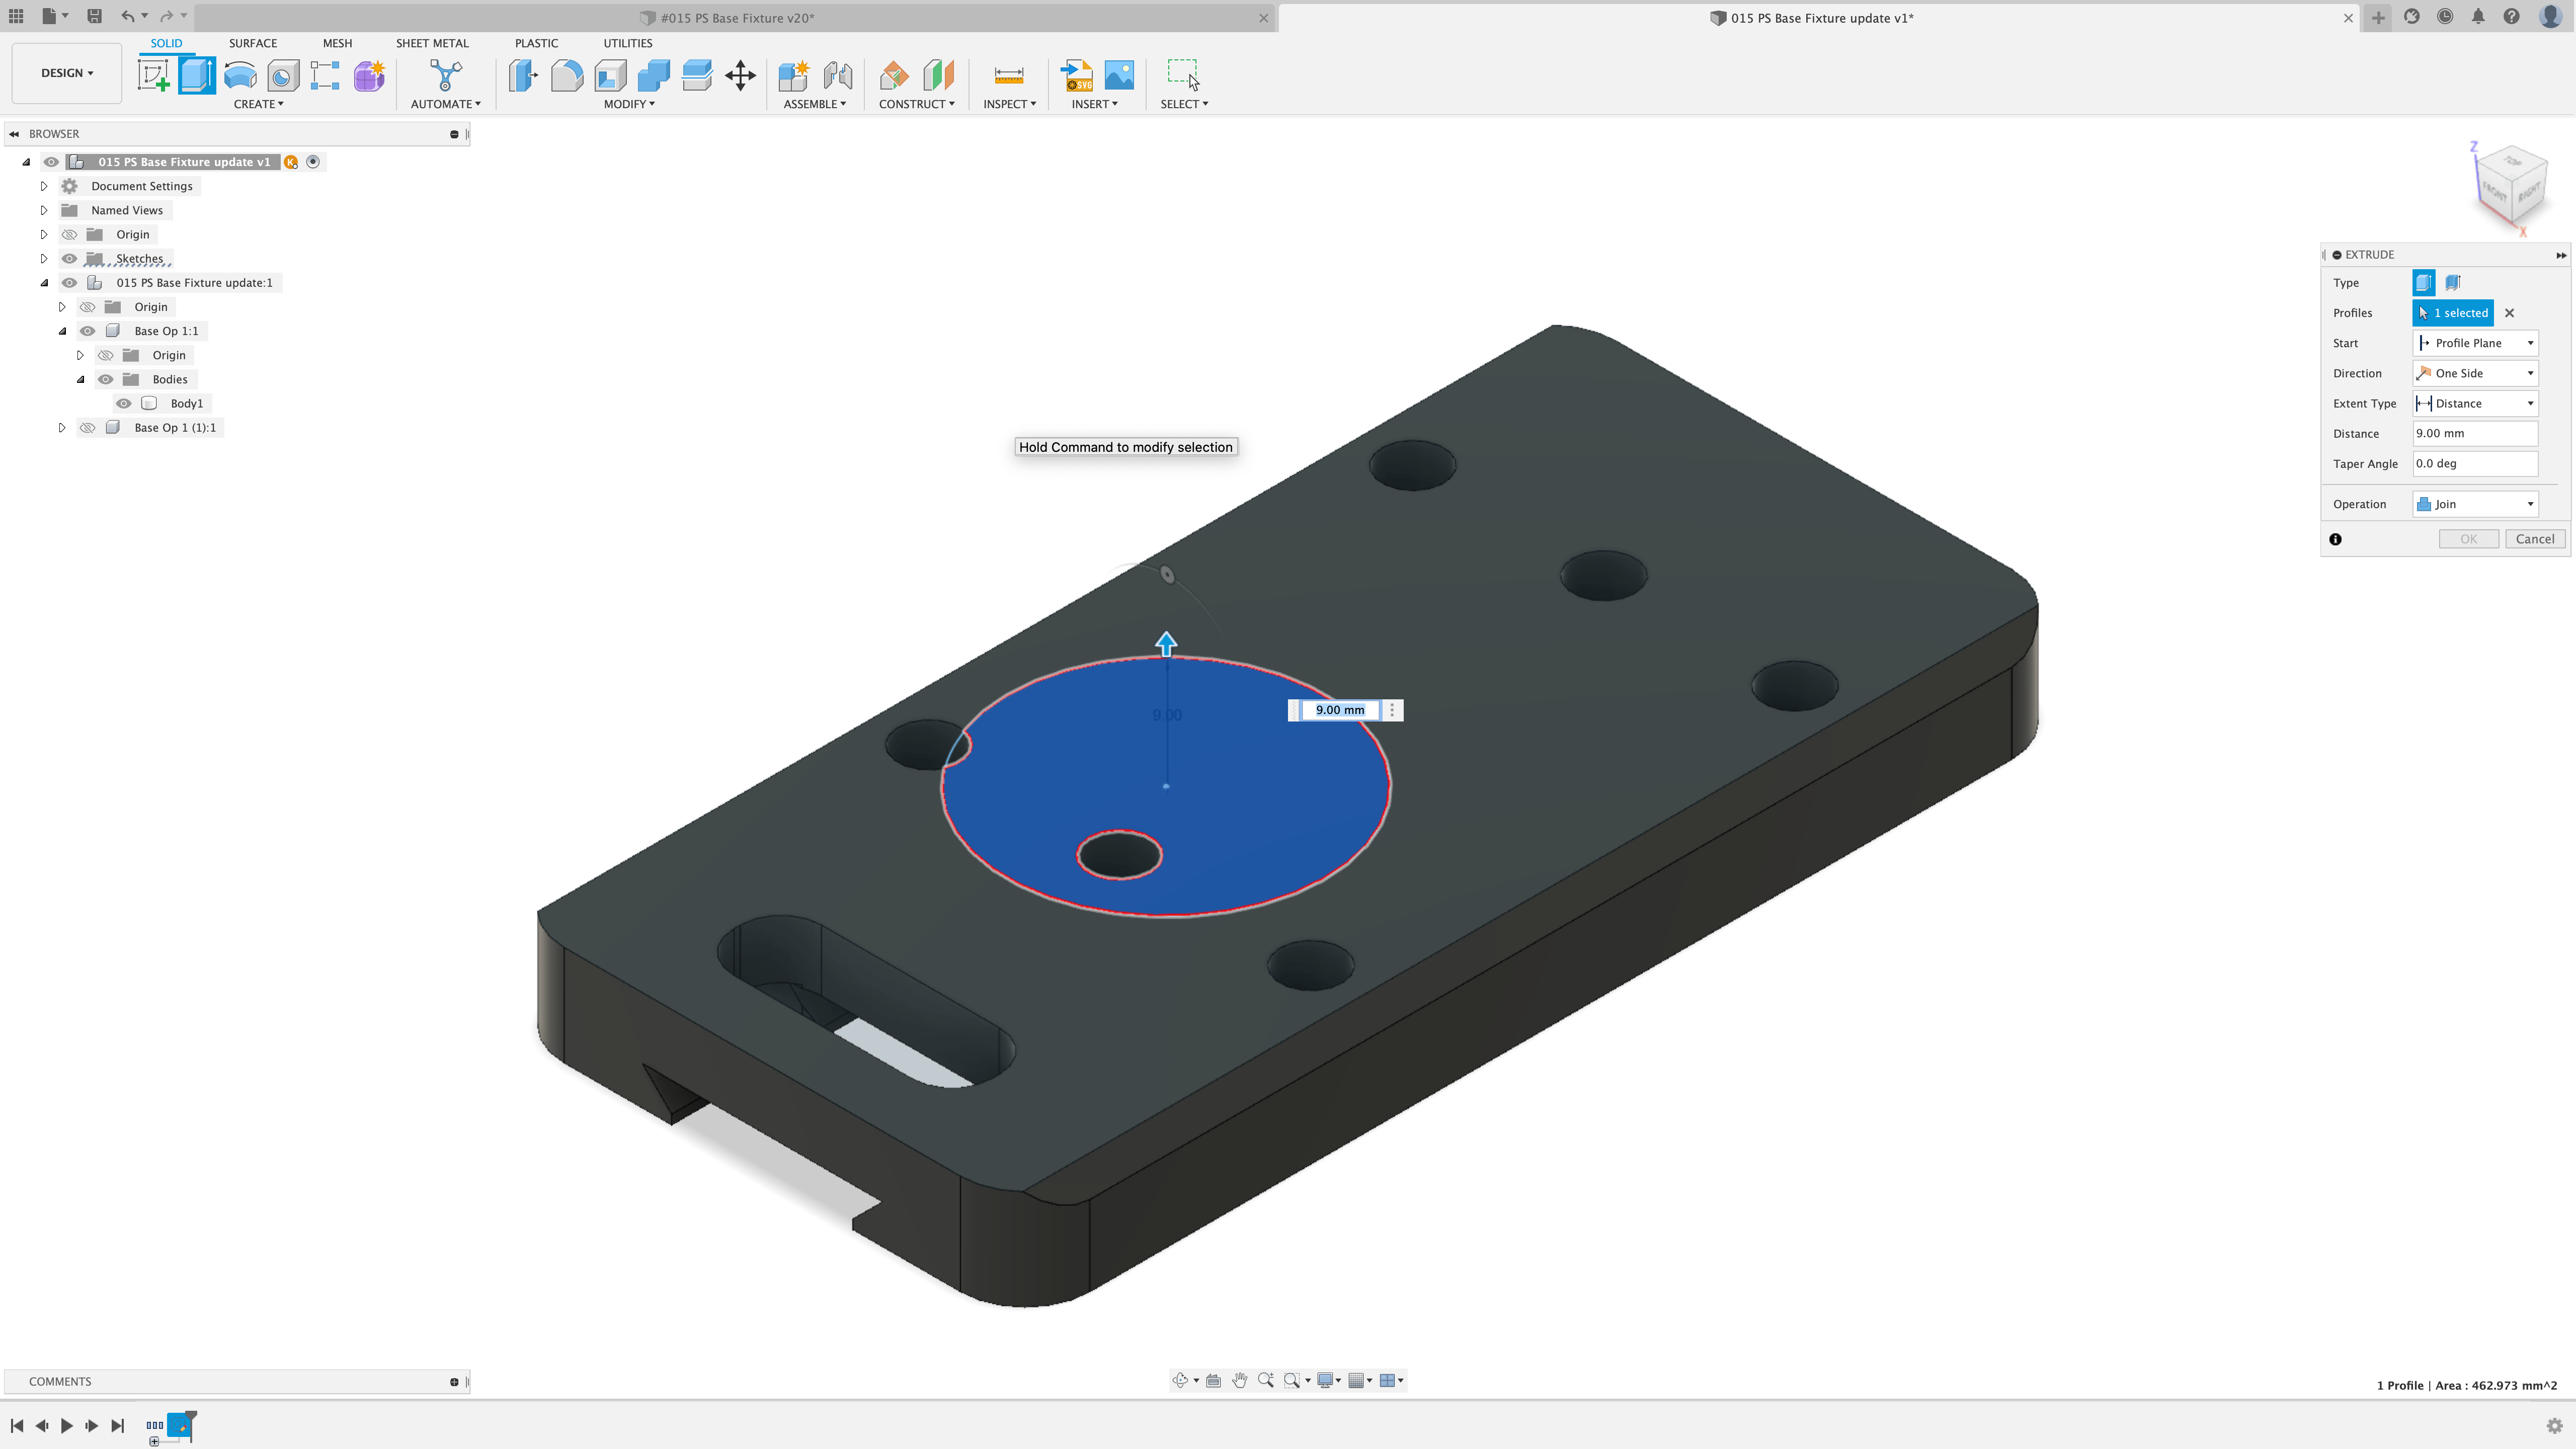
Task: Select the Move/Copy tool
Action: pos(741,75)
